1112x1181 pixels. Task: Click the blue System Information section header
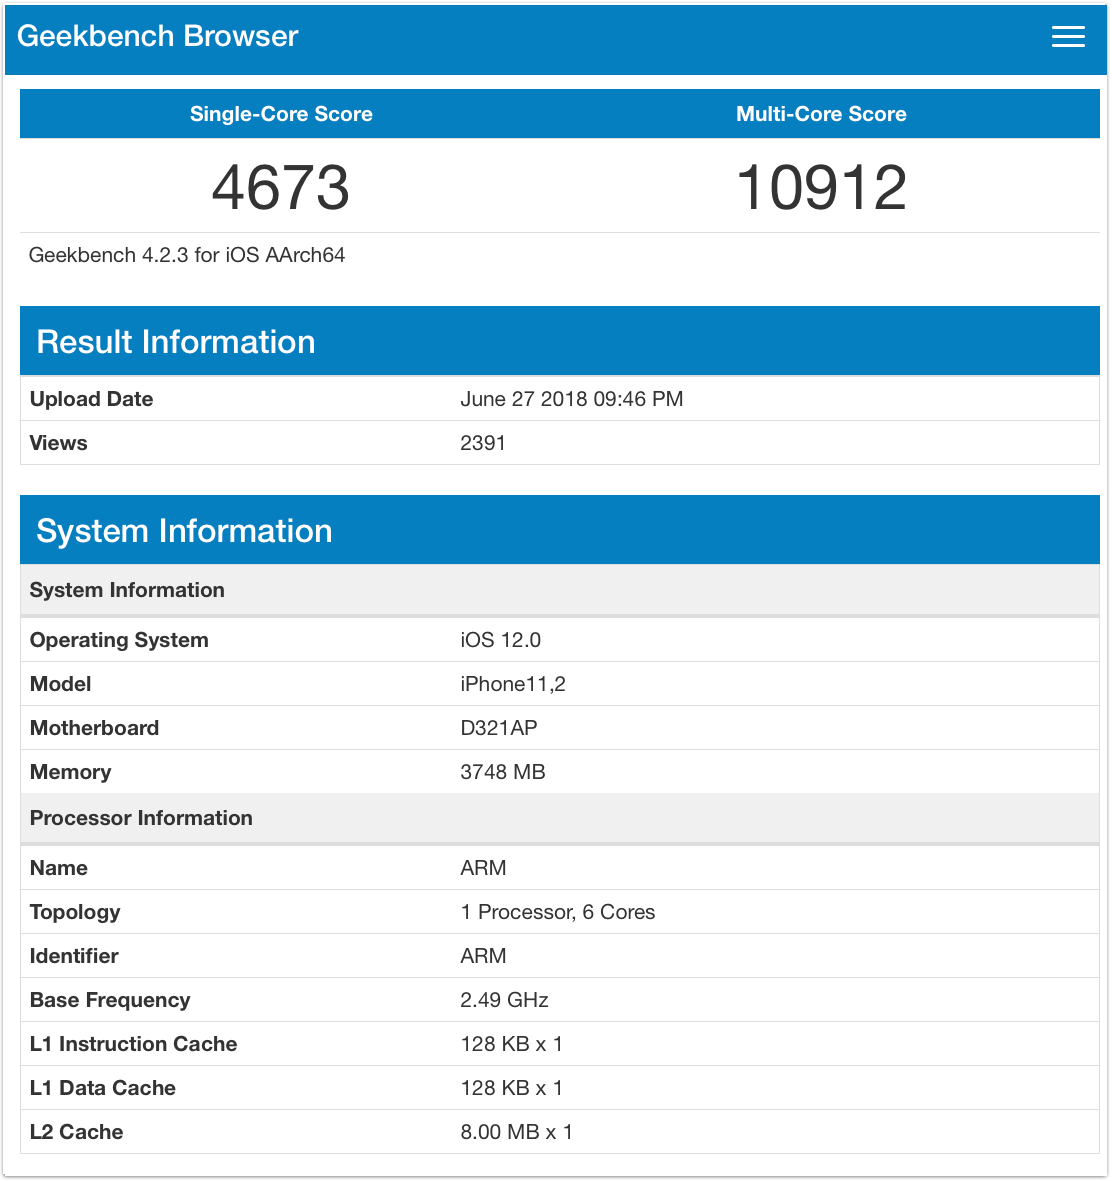560,530
